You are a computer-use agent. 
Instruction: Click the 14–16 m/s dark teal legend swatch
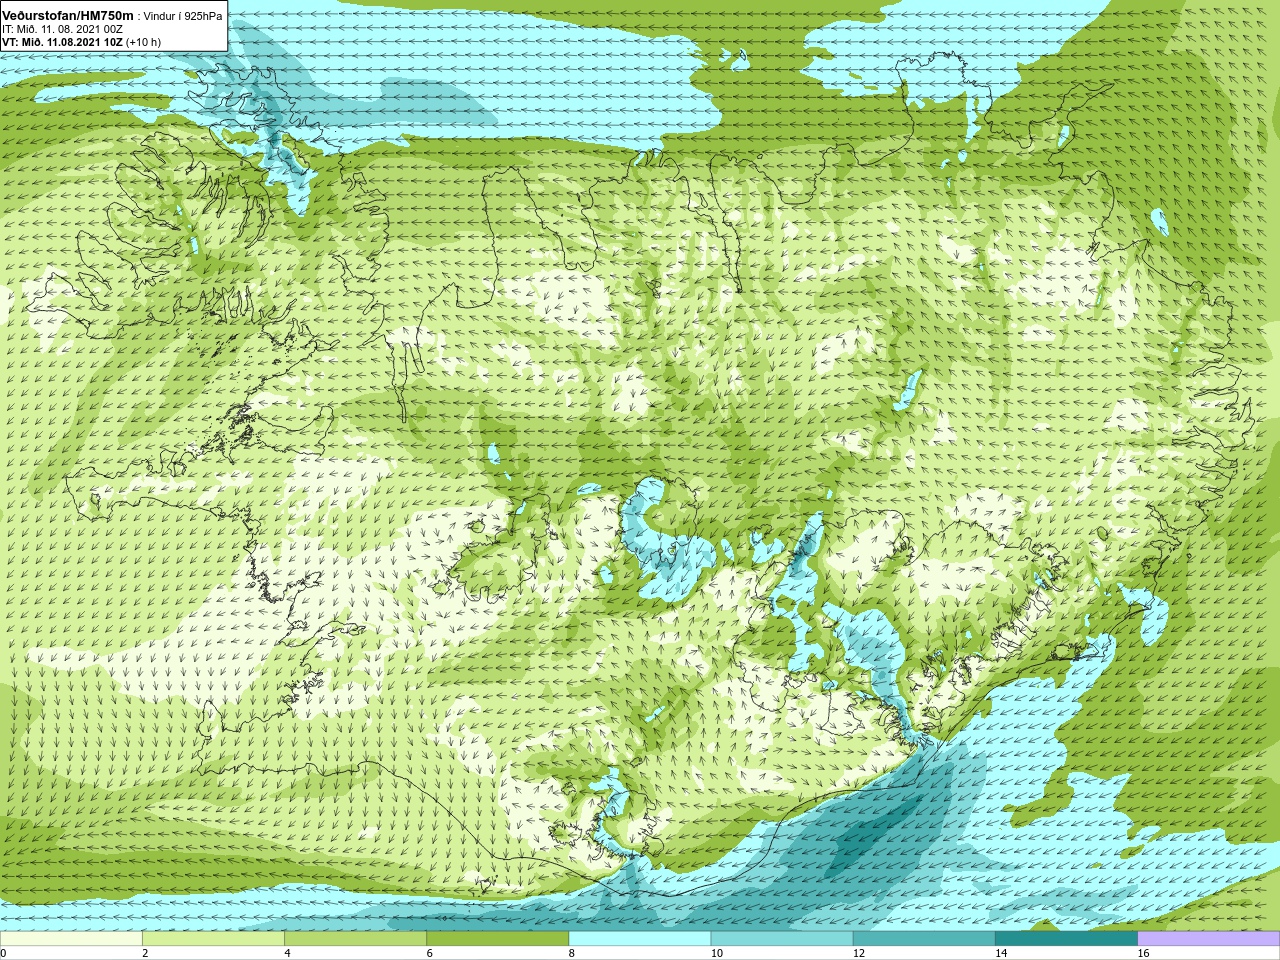[x=1066, y=938]
